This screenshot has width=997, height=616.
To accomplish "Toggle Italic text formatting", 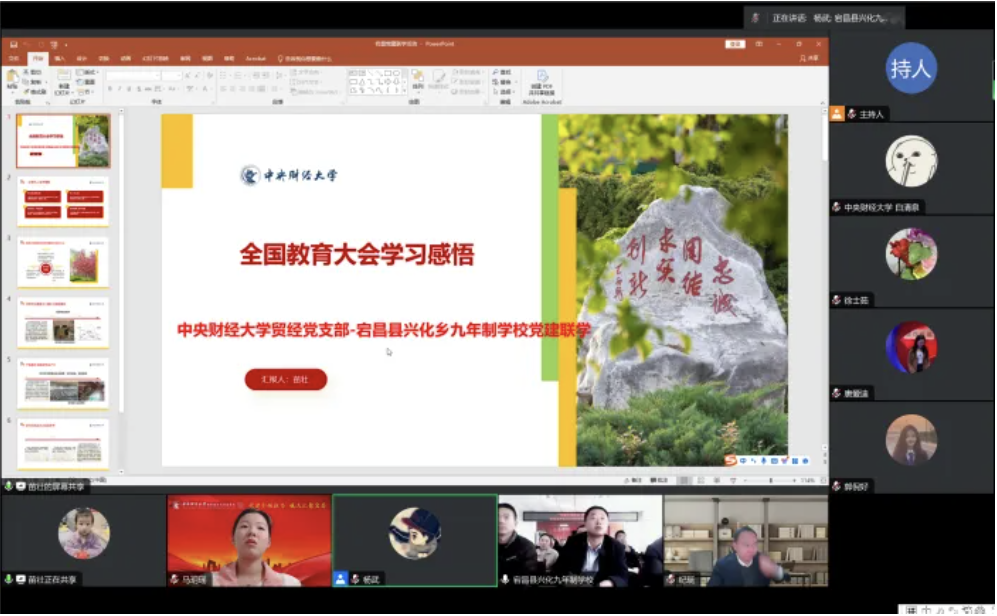I will tap(119, 89).
